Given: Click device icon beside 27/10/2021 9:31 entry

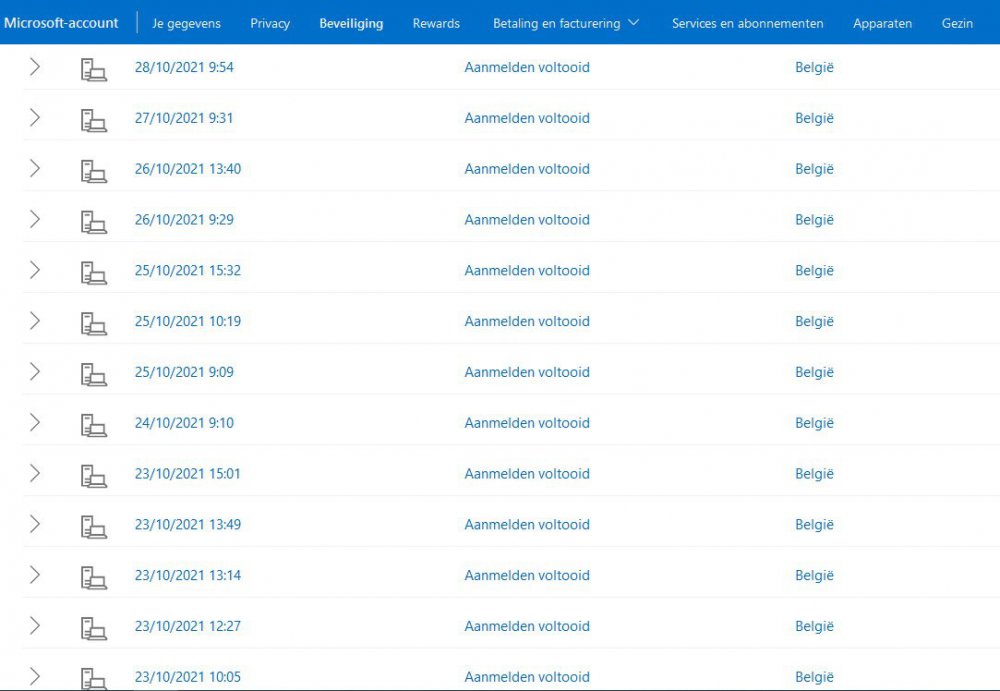Looking at the screenshot, I should [x=93, y=120].
